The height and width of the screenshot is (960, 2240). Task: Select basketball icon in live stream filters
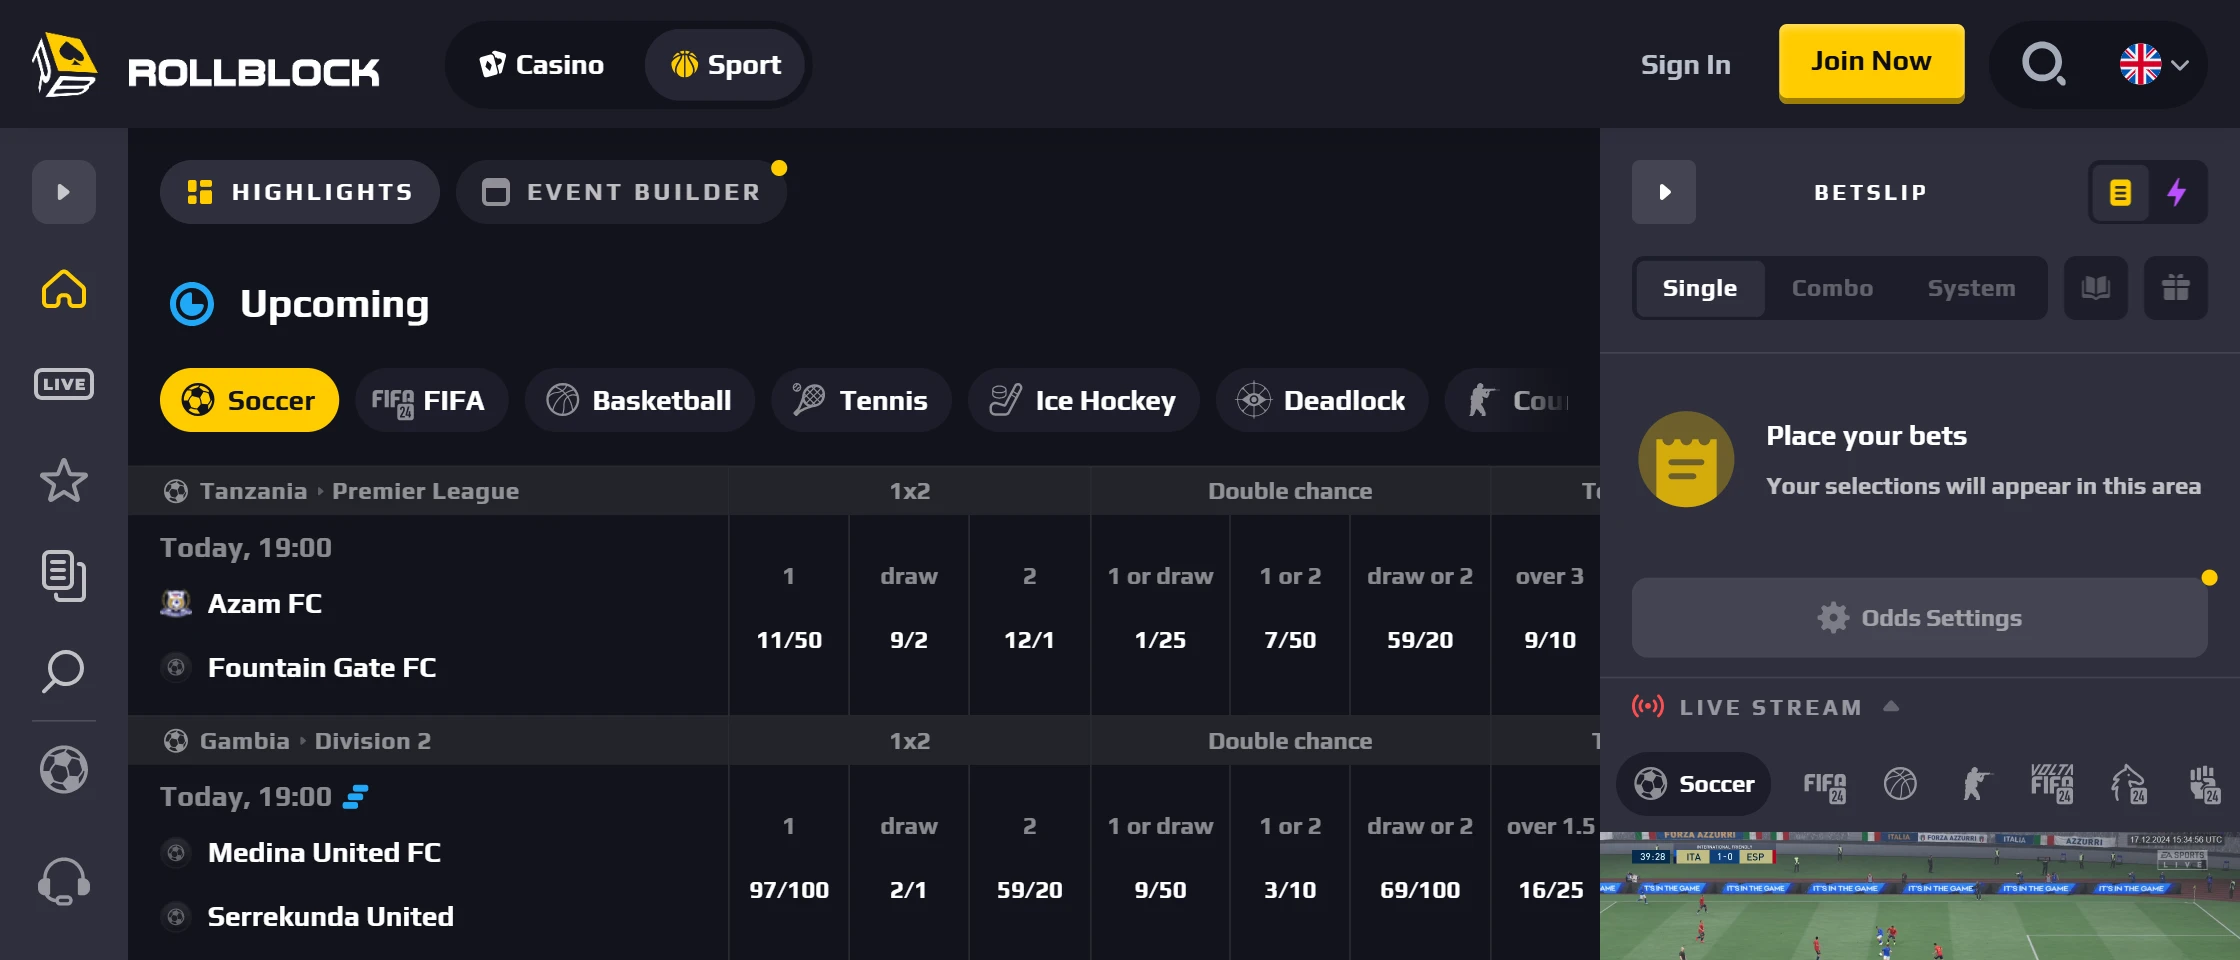coord(1900,784)
